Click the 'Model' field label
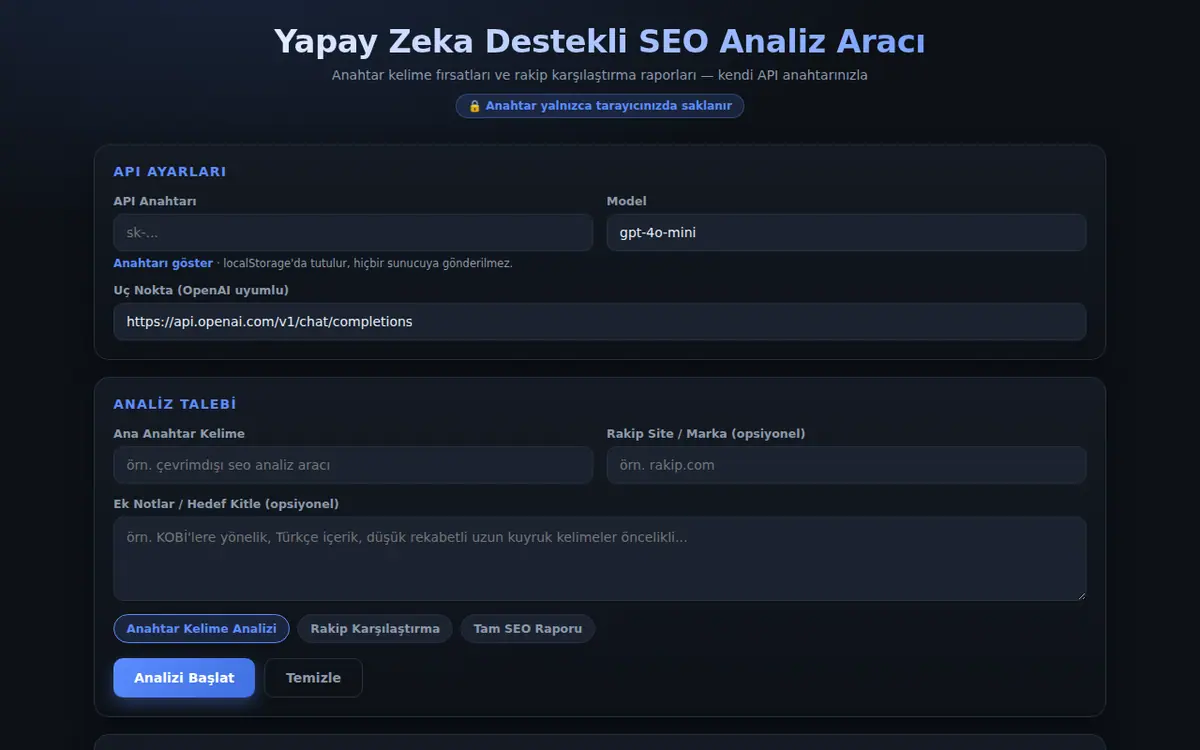The height and width of the screenshot is (750, 1200). [627, 201]
